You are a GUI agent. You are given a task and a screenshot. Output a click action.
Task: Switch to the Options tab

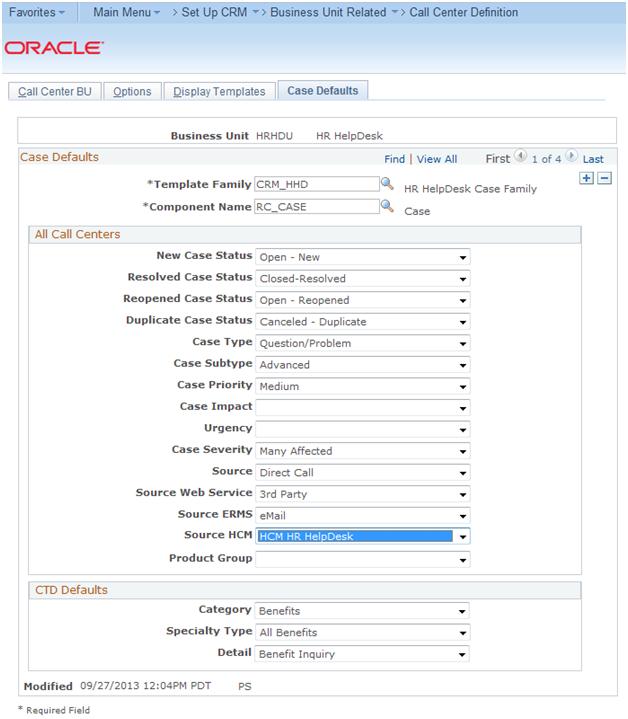point(132,91)
